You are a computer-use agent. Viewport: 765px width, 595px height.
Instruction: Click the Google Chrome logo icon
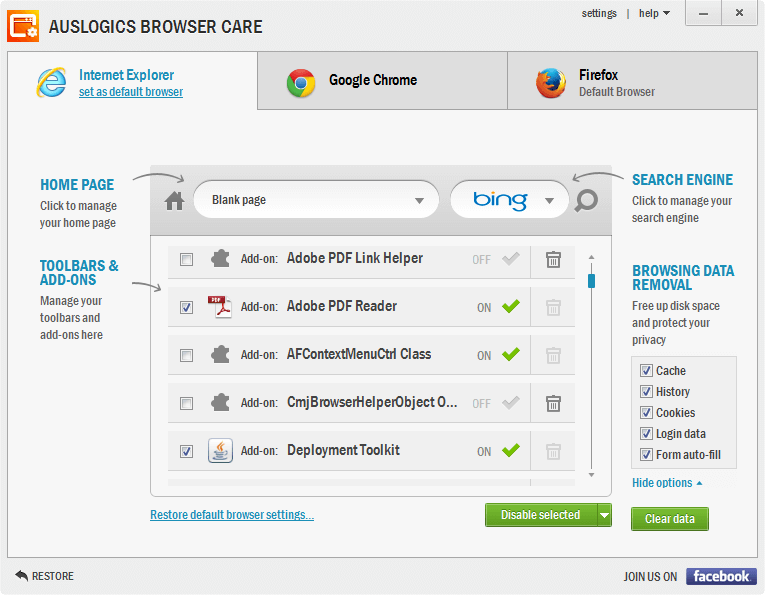coord(301,82)
